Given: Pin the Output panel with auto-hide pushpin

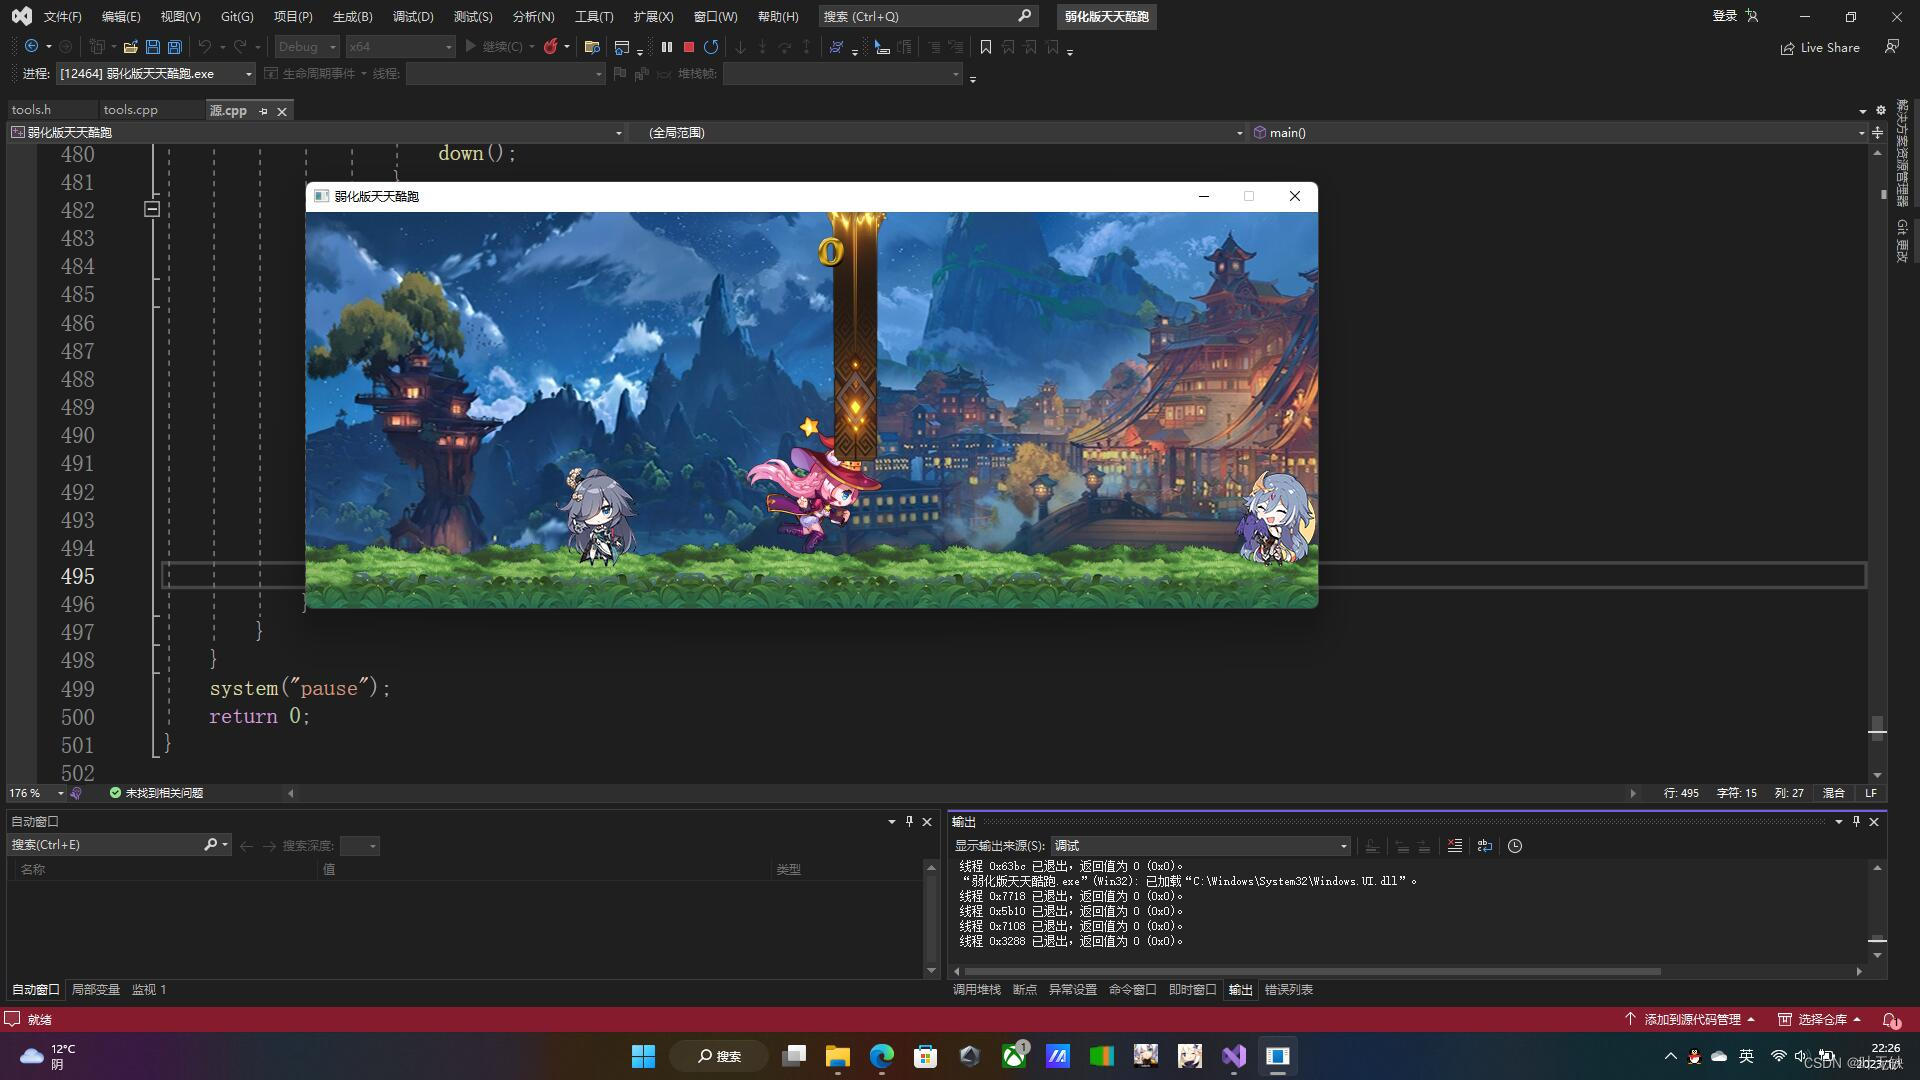Looking at the screenshot, I should [1856, 821].
